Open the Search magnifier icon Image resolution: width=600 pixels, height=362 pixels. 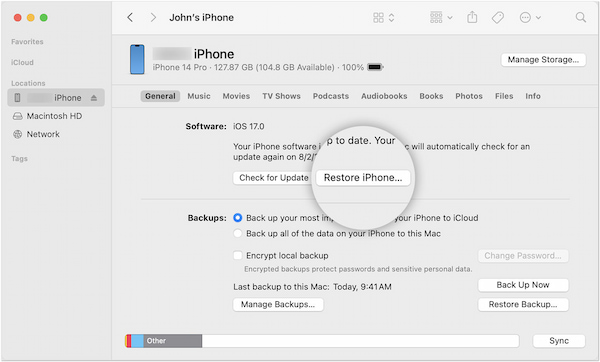(581, 17)
